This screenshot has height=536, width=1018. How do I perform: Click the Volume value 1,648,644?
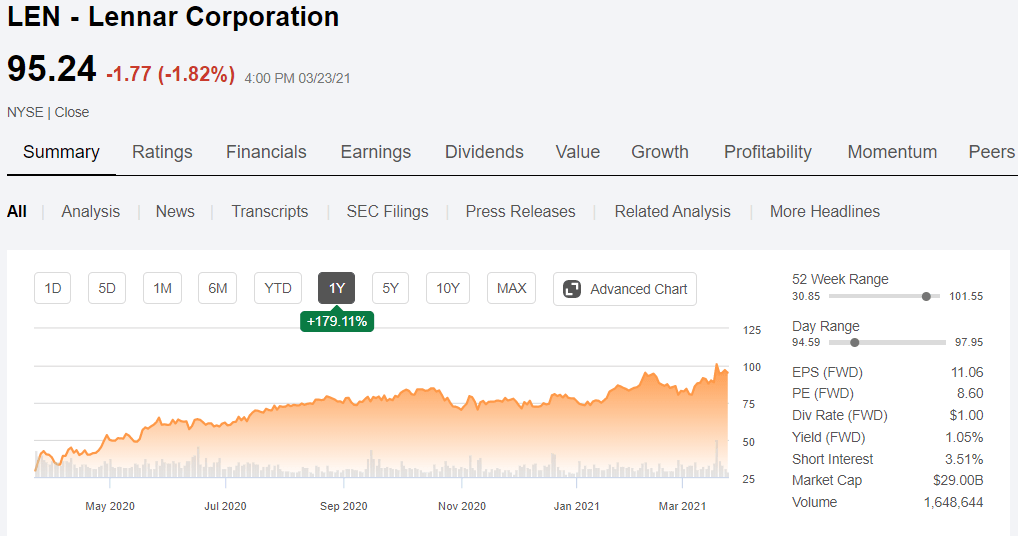click(954, 502)
